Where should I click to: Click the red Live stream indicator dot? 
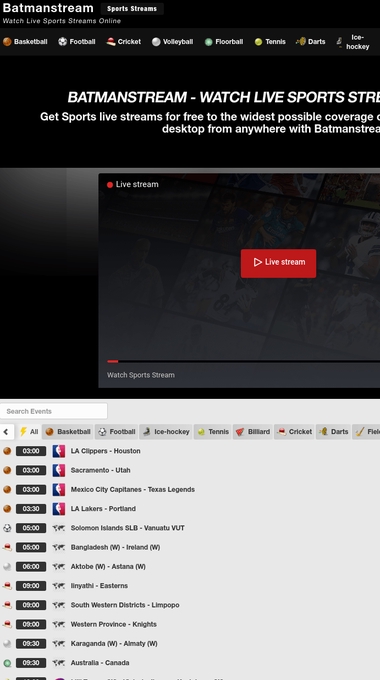point(110,185)
